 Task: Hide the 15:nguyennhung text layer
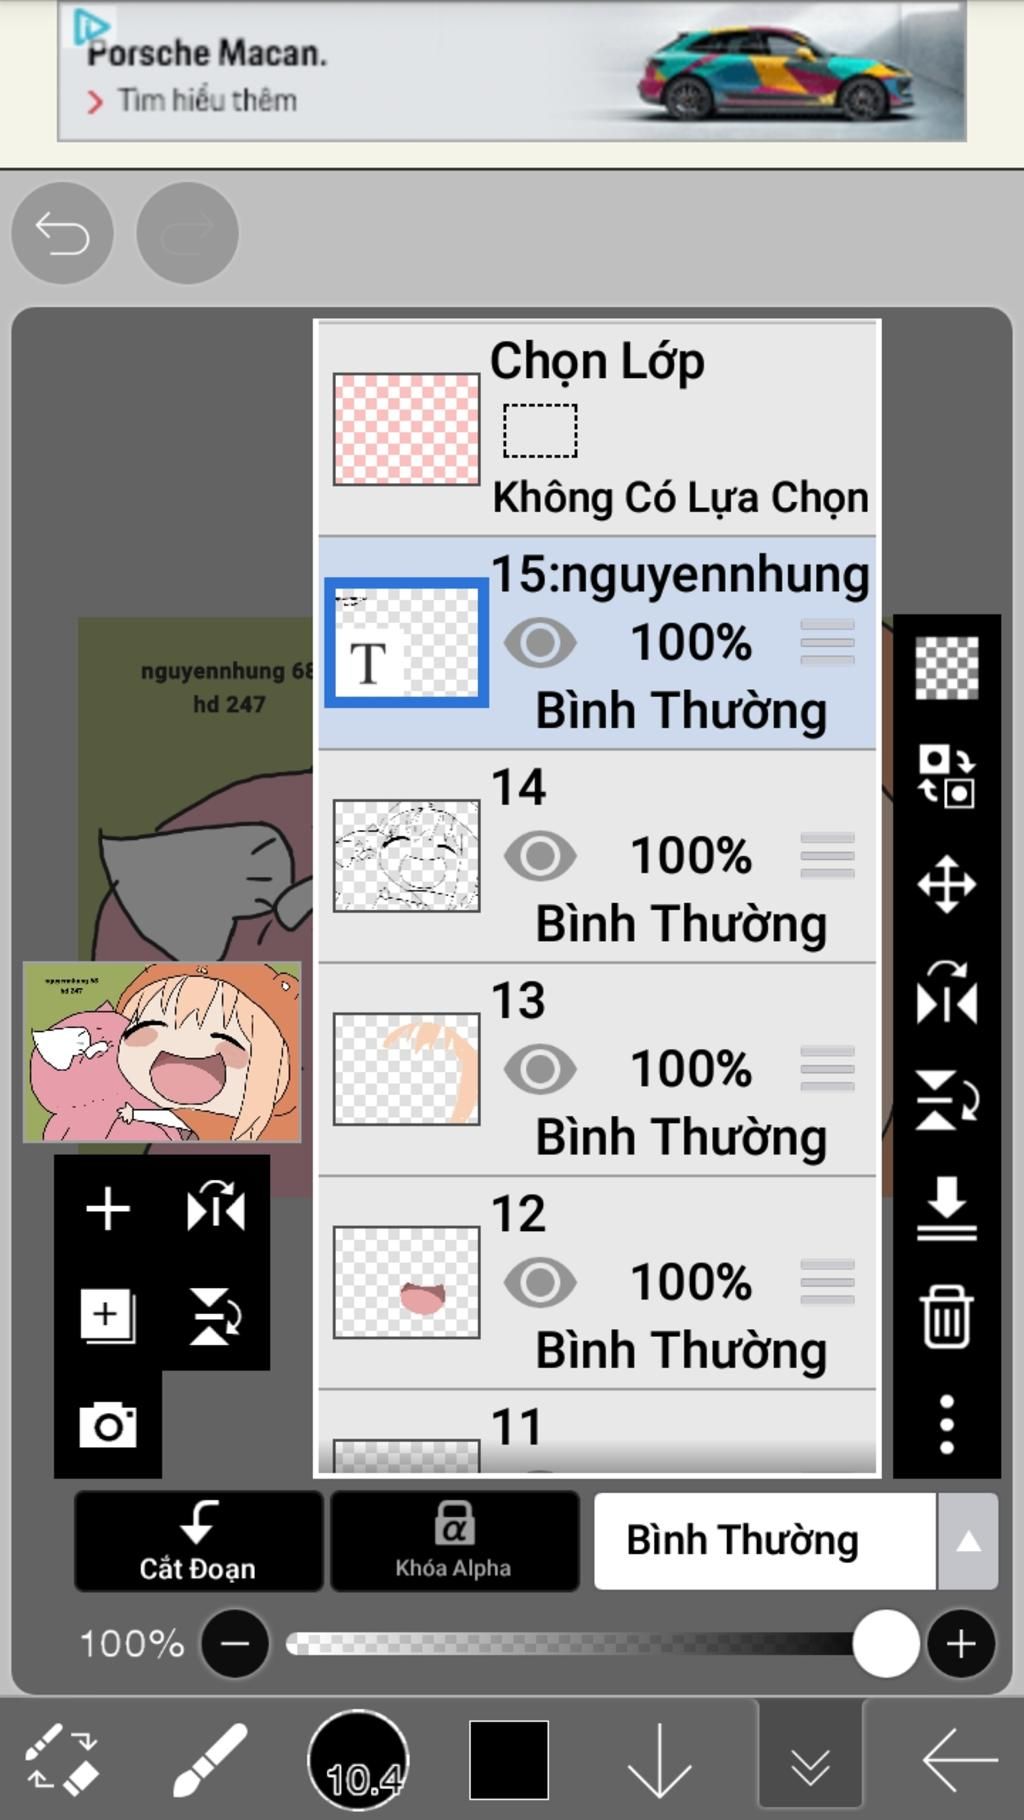[x=540, y=642]
